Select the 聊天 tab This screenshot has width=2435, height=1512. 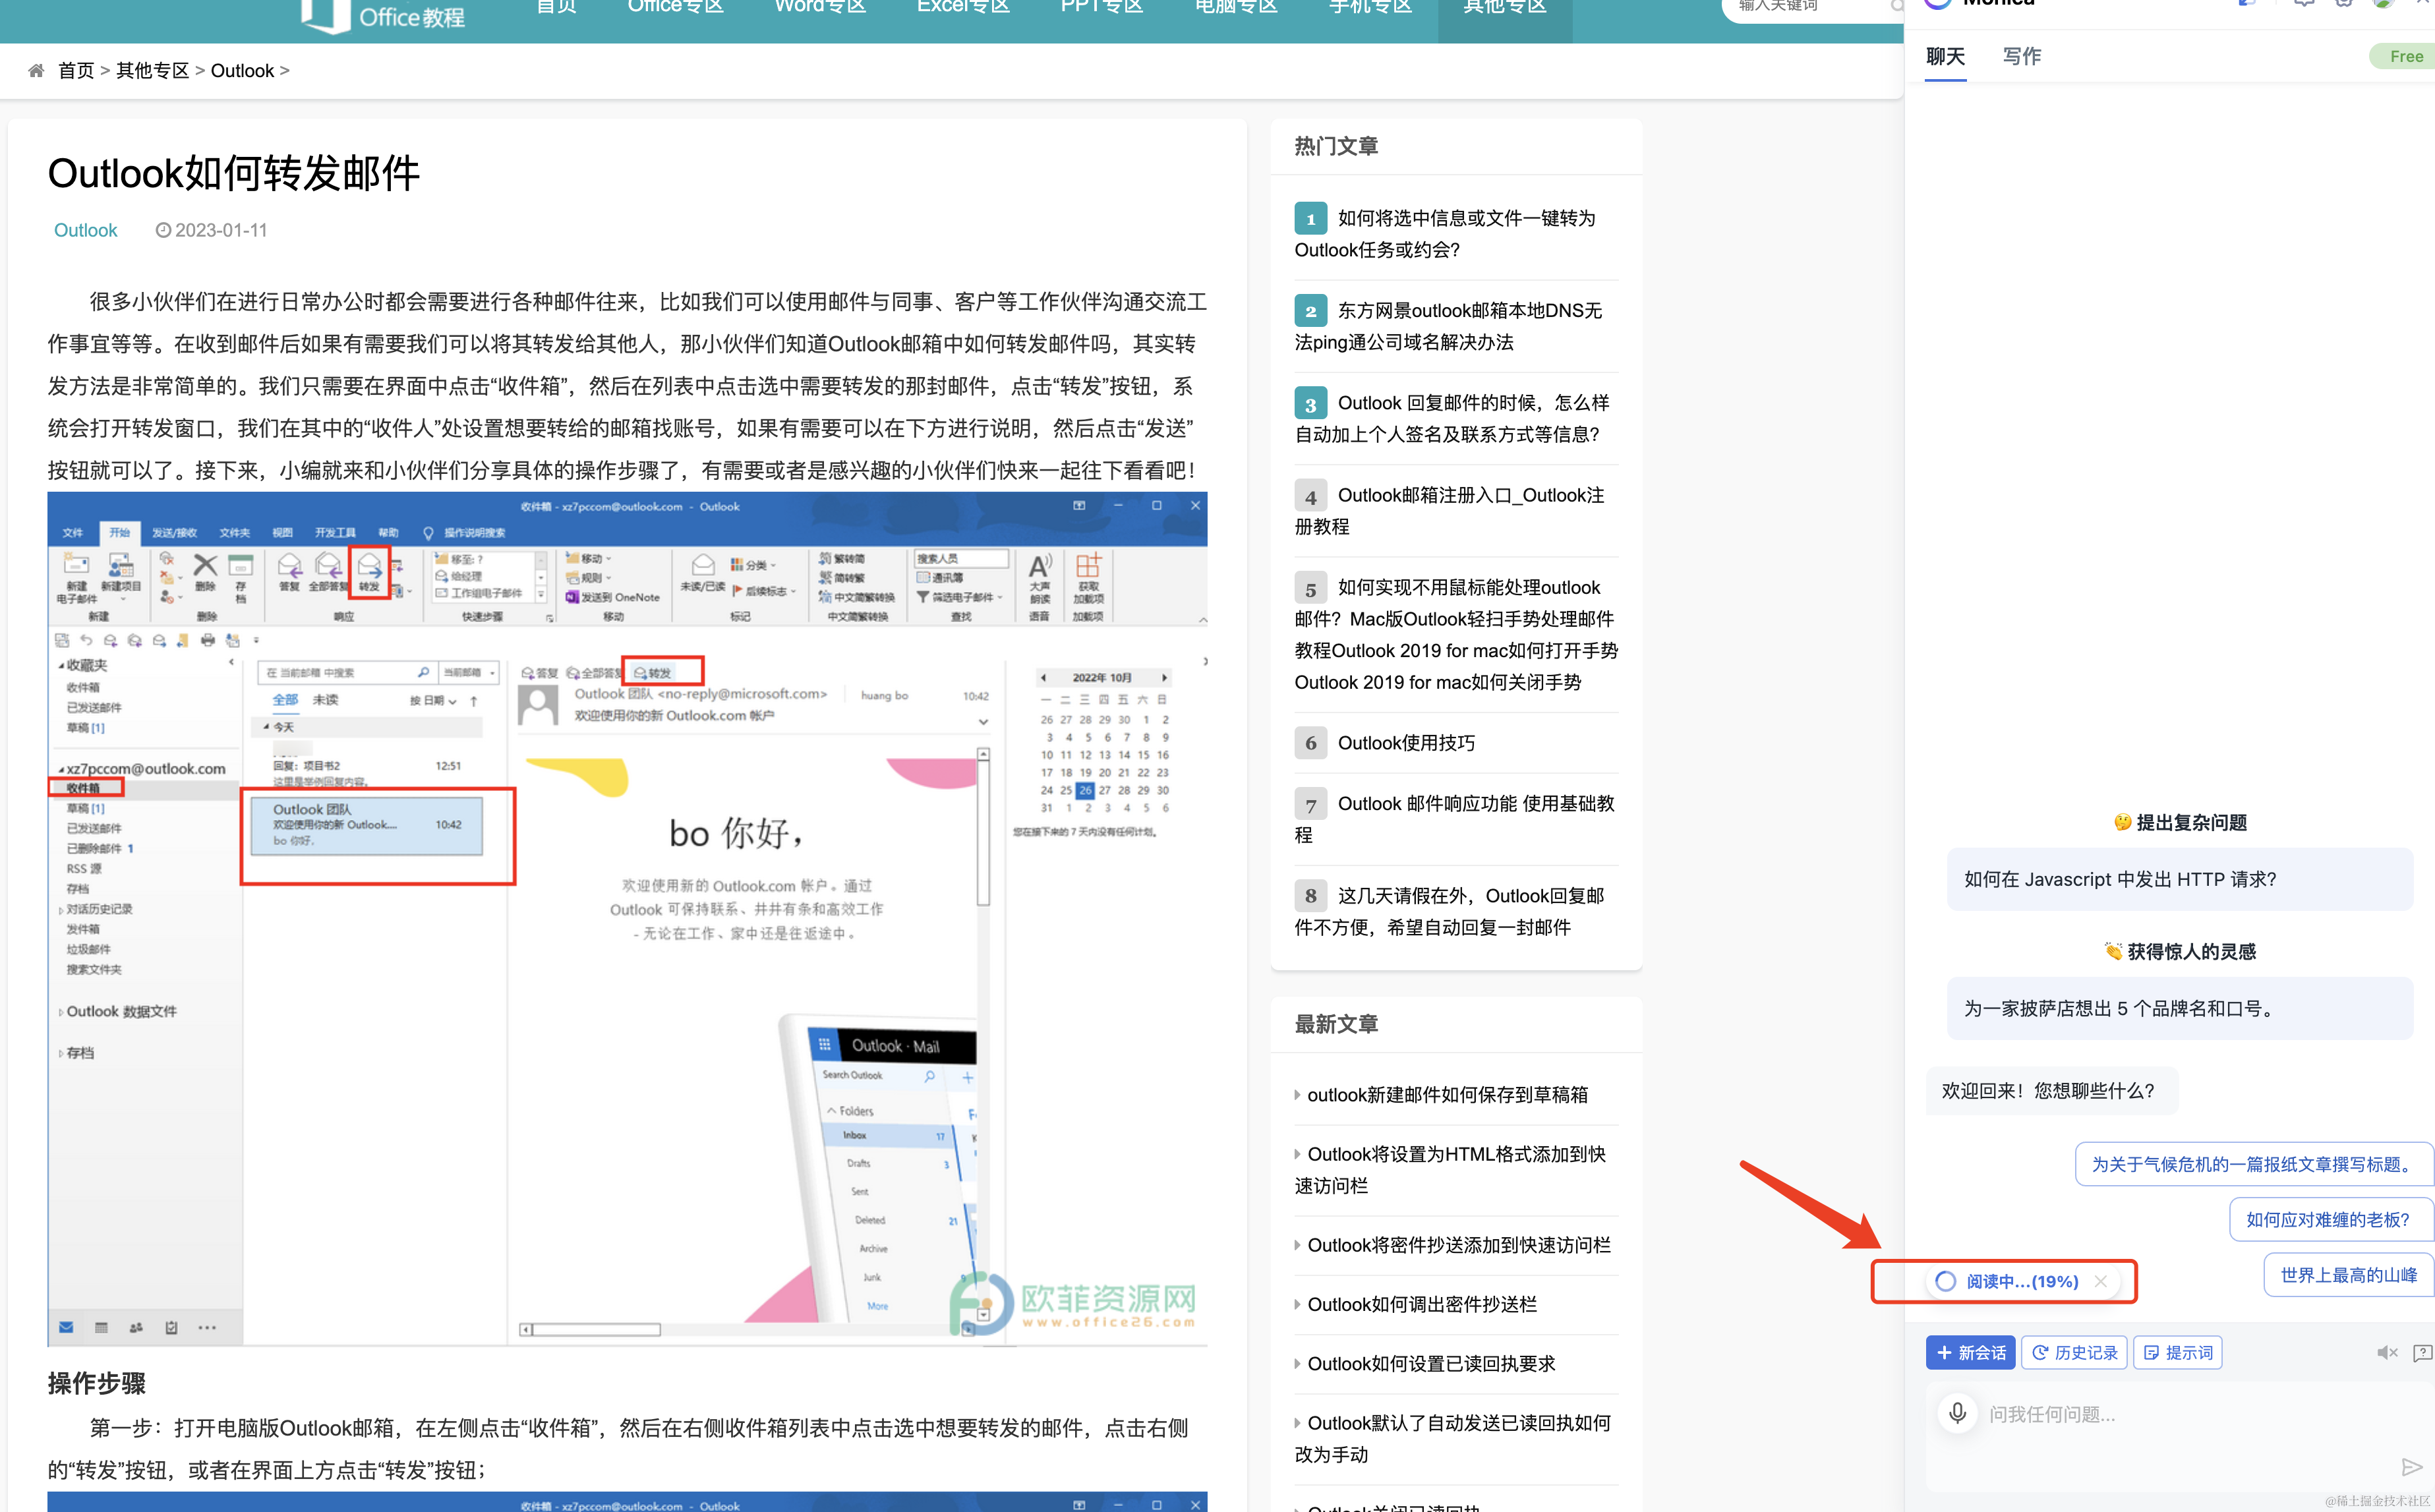coord(1945,57)
